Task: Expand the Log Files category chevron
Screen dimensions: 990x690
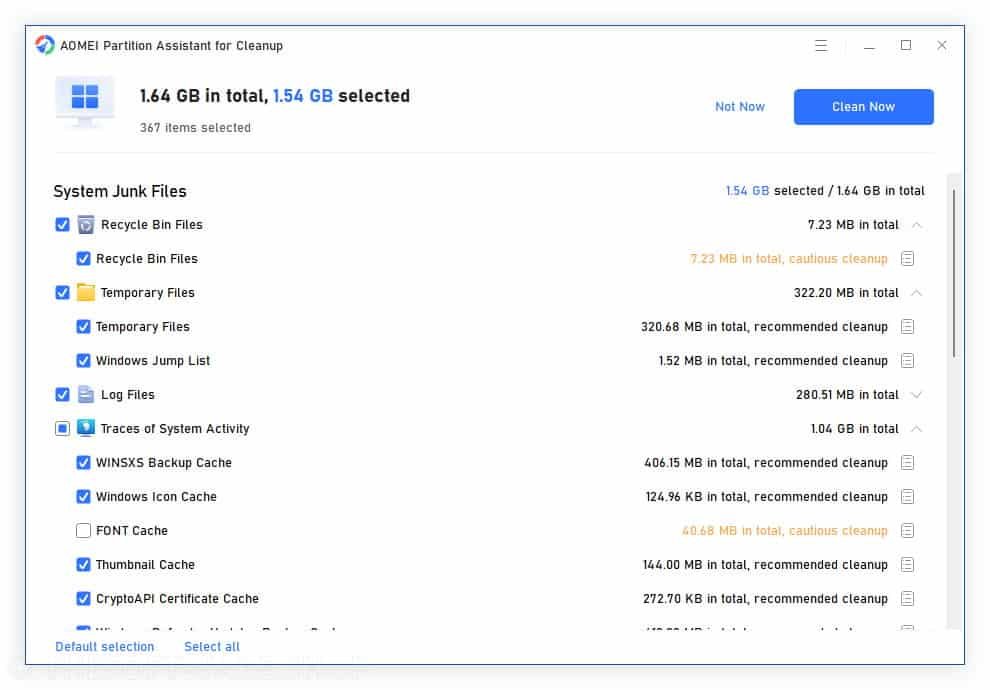Action: [917, 395]
